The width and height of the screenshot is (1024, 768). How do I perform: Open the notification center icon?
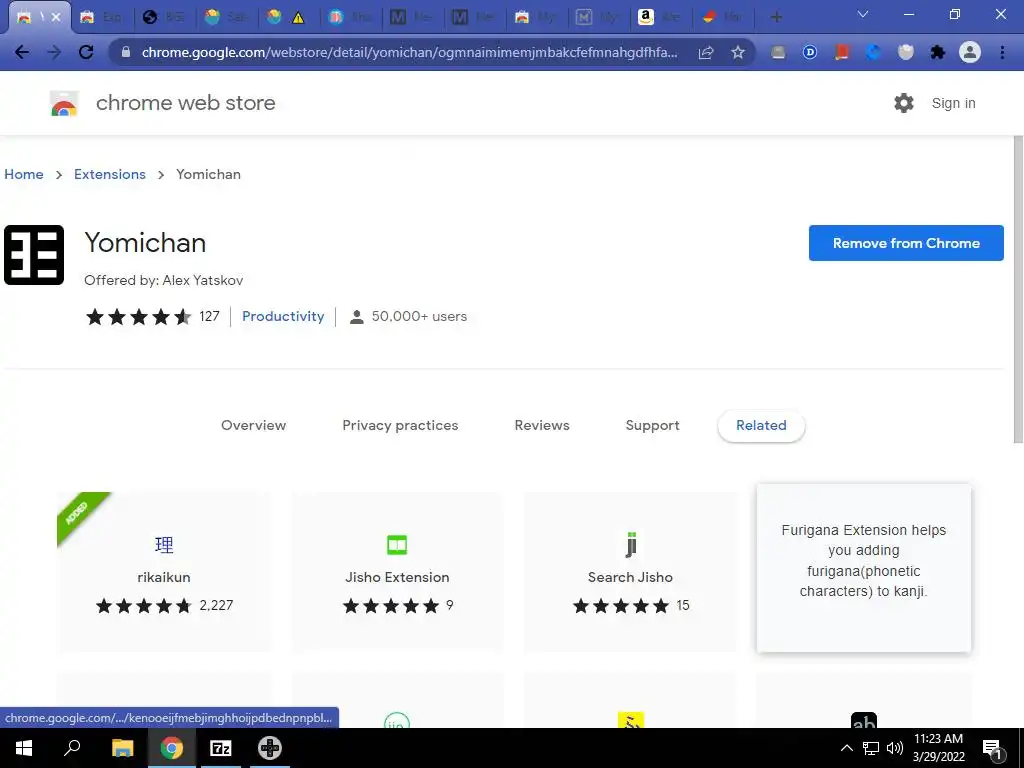click(x=992, y=749)
